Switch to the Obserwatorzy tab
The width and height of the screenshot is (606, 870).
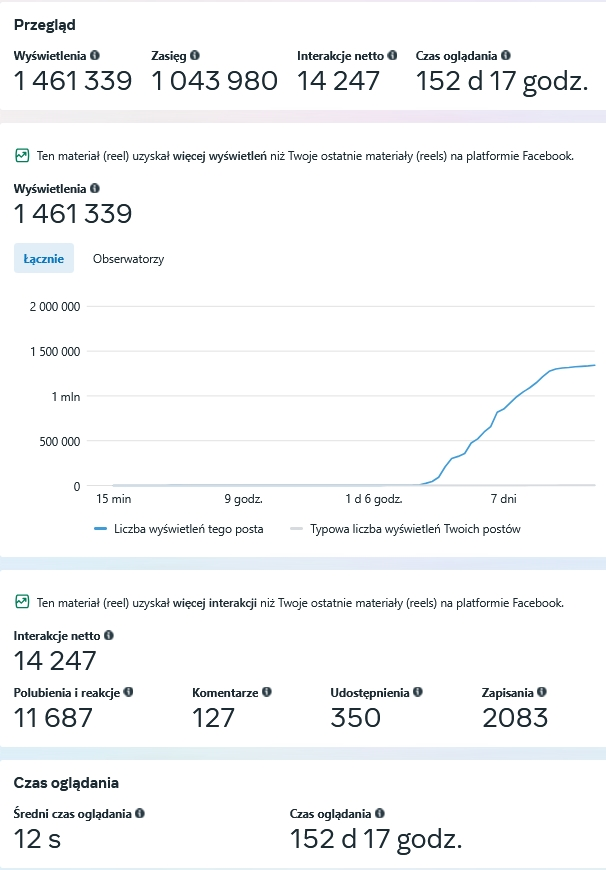click(128, 259)
